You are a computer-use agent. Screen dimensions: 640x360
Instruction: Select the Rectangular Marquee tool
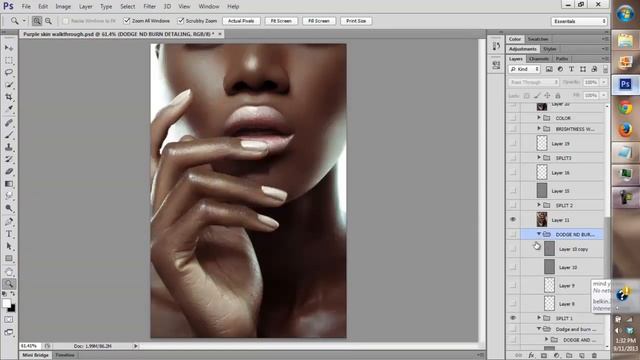pos(9,60)
